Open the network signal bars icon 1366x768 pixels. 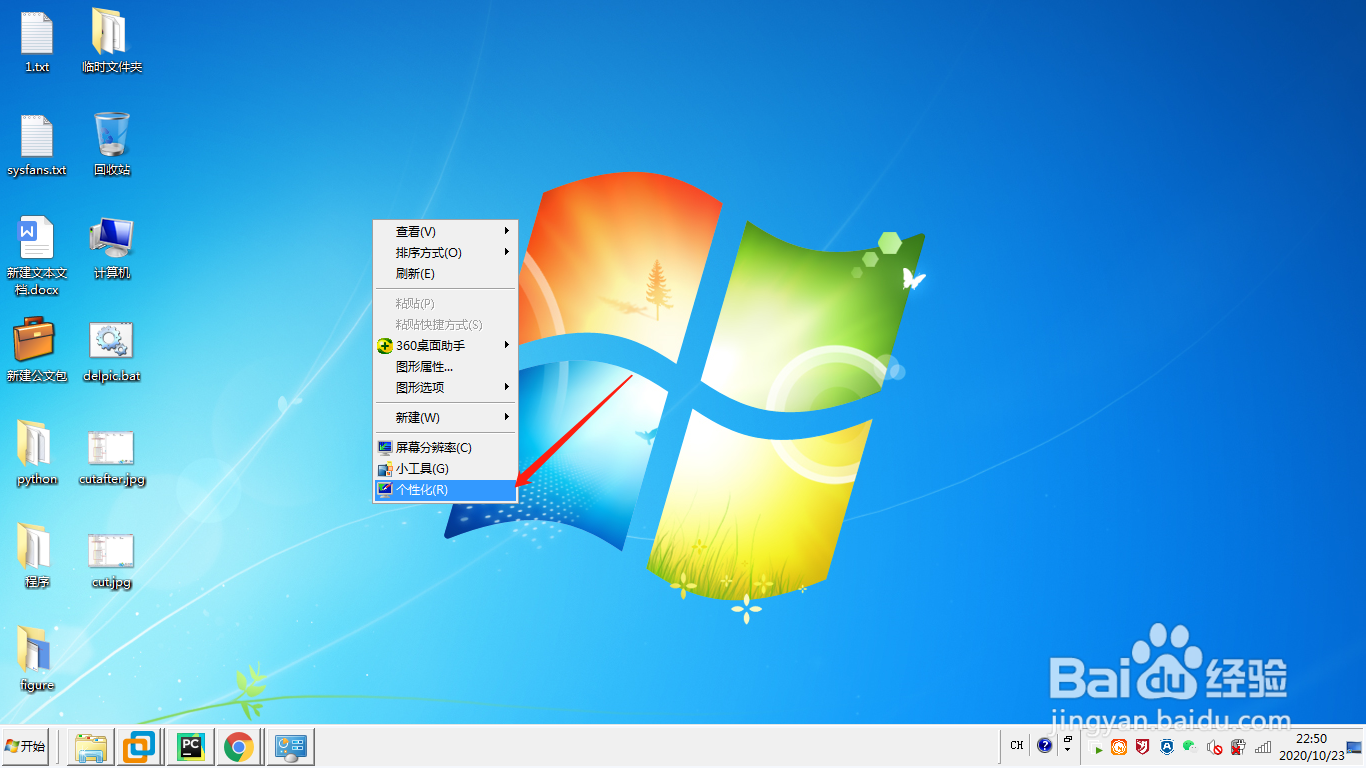(x=1263, y=747)
